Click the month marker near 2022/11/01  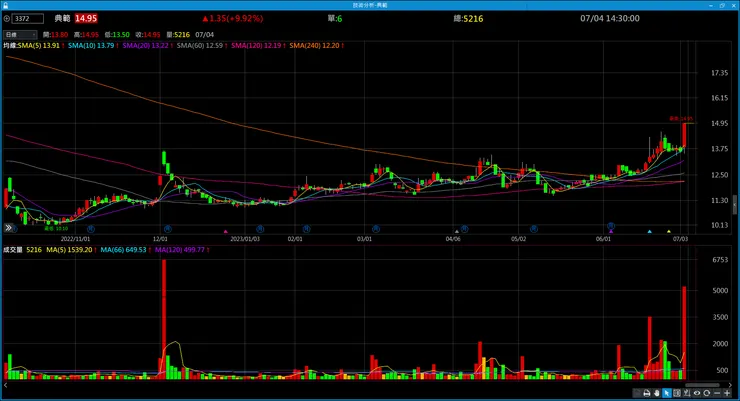(91, 229)
